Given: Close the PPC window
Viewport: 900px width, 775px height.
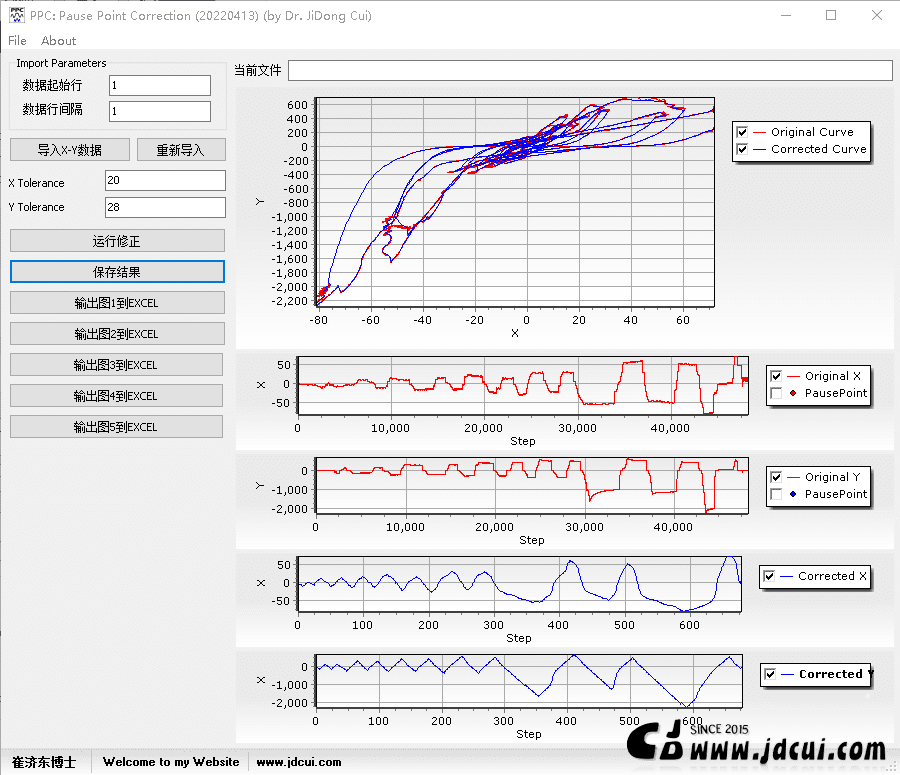Looking at the screenshot, I should pos(876,16).
